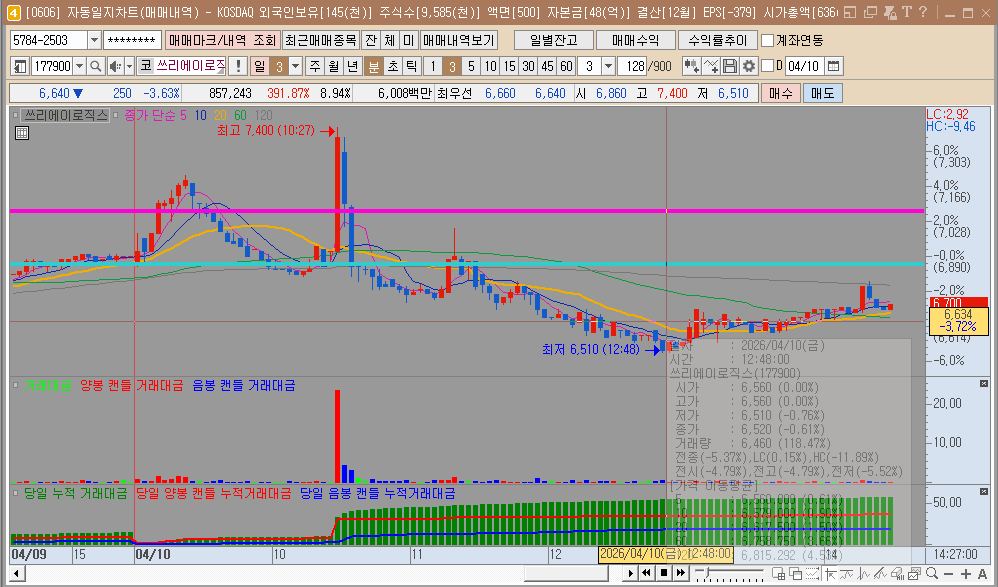This screenshot has width=998, height=587.
Task: Click the T font icon in title bar
Action: [907, 12]
